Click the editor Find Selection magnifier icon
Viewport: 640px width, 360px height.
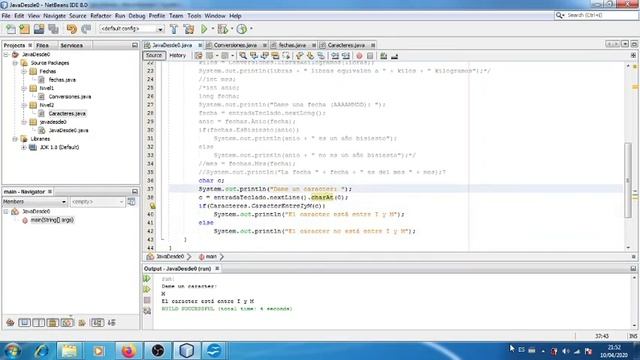tap(243, 56)
